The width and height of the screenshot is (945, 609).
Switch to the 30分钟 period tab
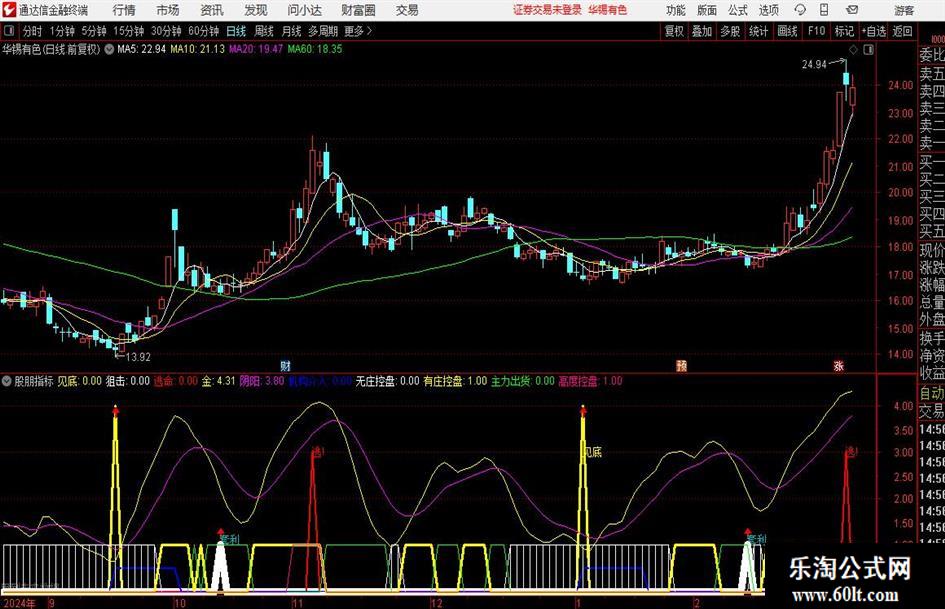(166, 31)
